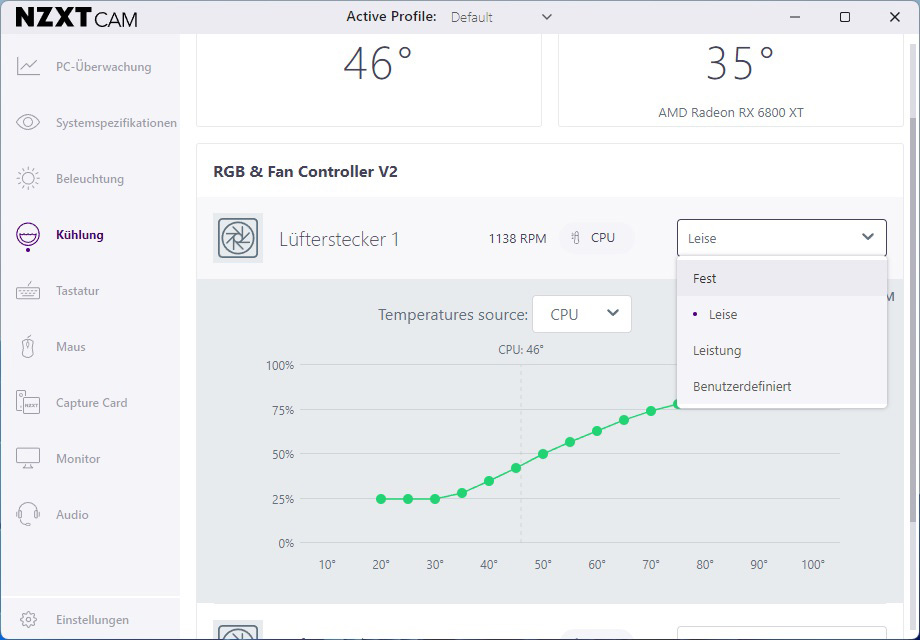Click the Audio headset icon

click(x=28, y=514)
